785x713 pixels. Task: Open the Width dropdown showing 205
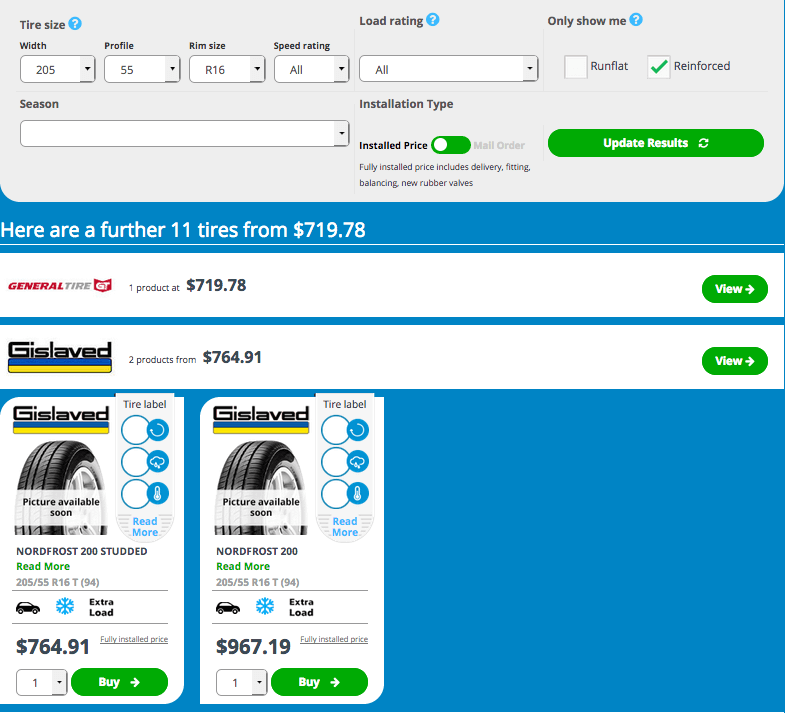pos(58,70)
